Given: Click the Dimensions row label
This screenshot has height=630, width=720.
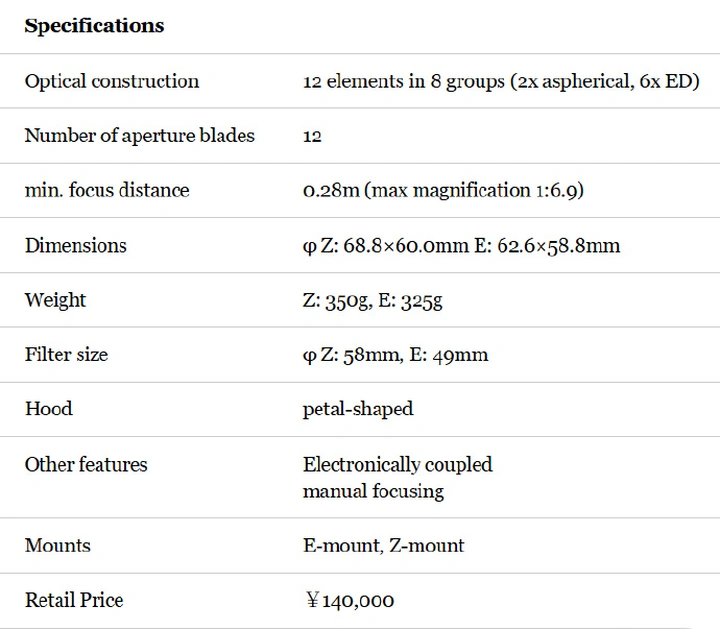Looking at the screenshot, I should (76, 245).
